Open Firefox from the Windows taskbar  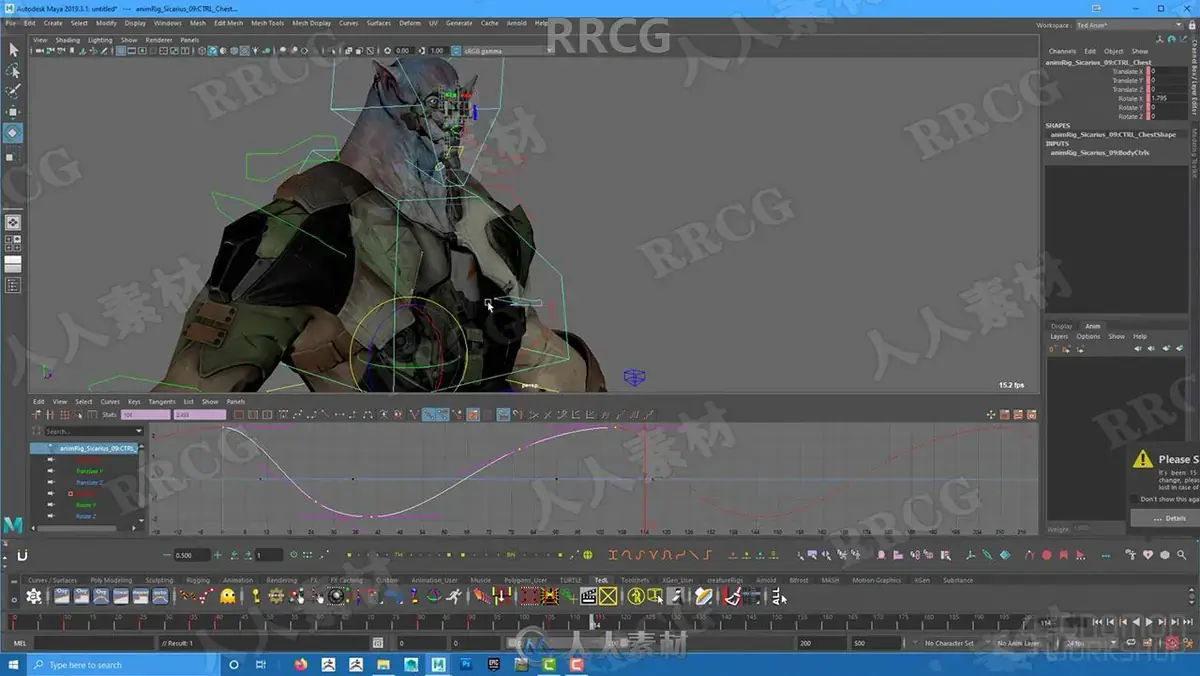[x=302, y=664]
